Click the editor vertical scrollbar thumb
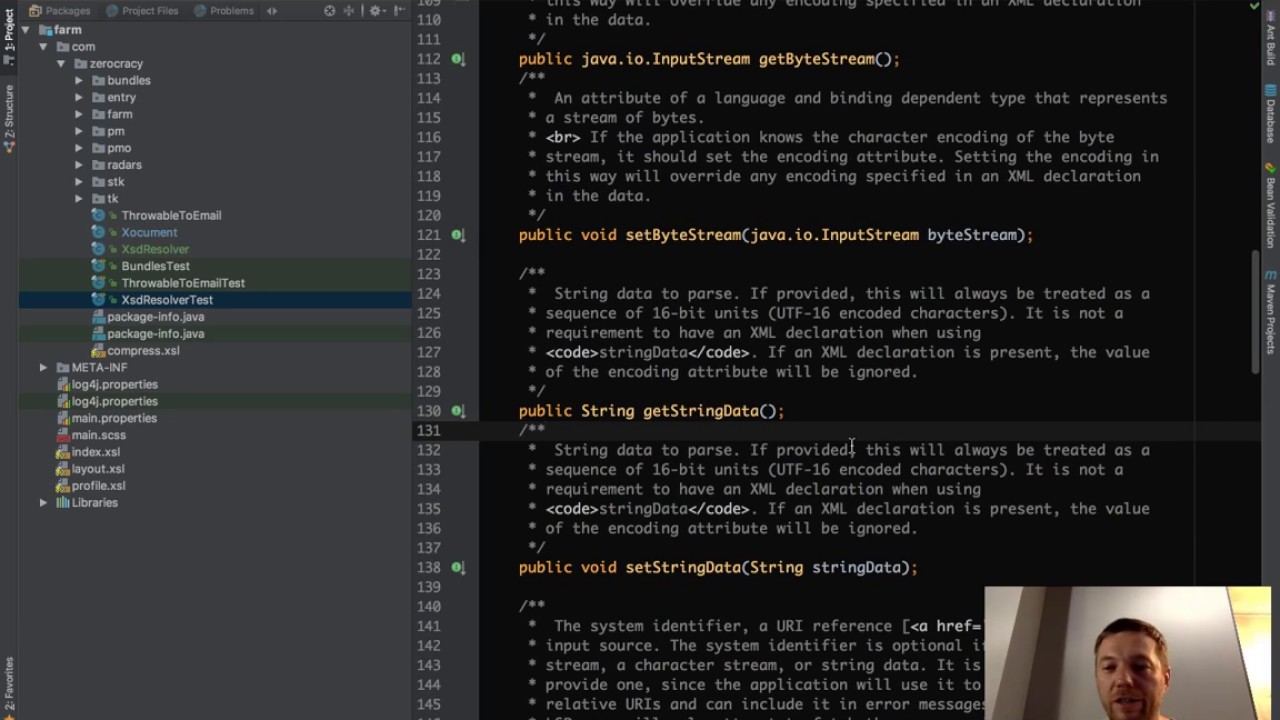Screen dimensions: 1280x720 pyautogui.click(x=1256, y=312)
